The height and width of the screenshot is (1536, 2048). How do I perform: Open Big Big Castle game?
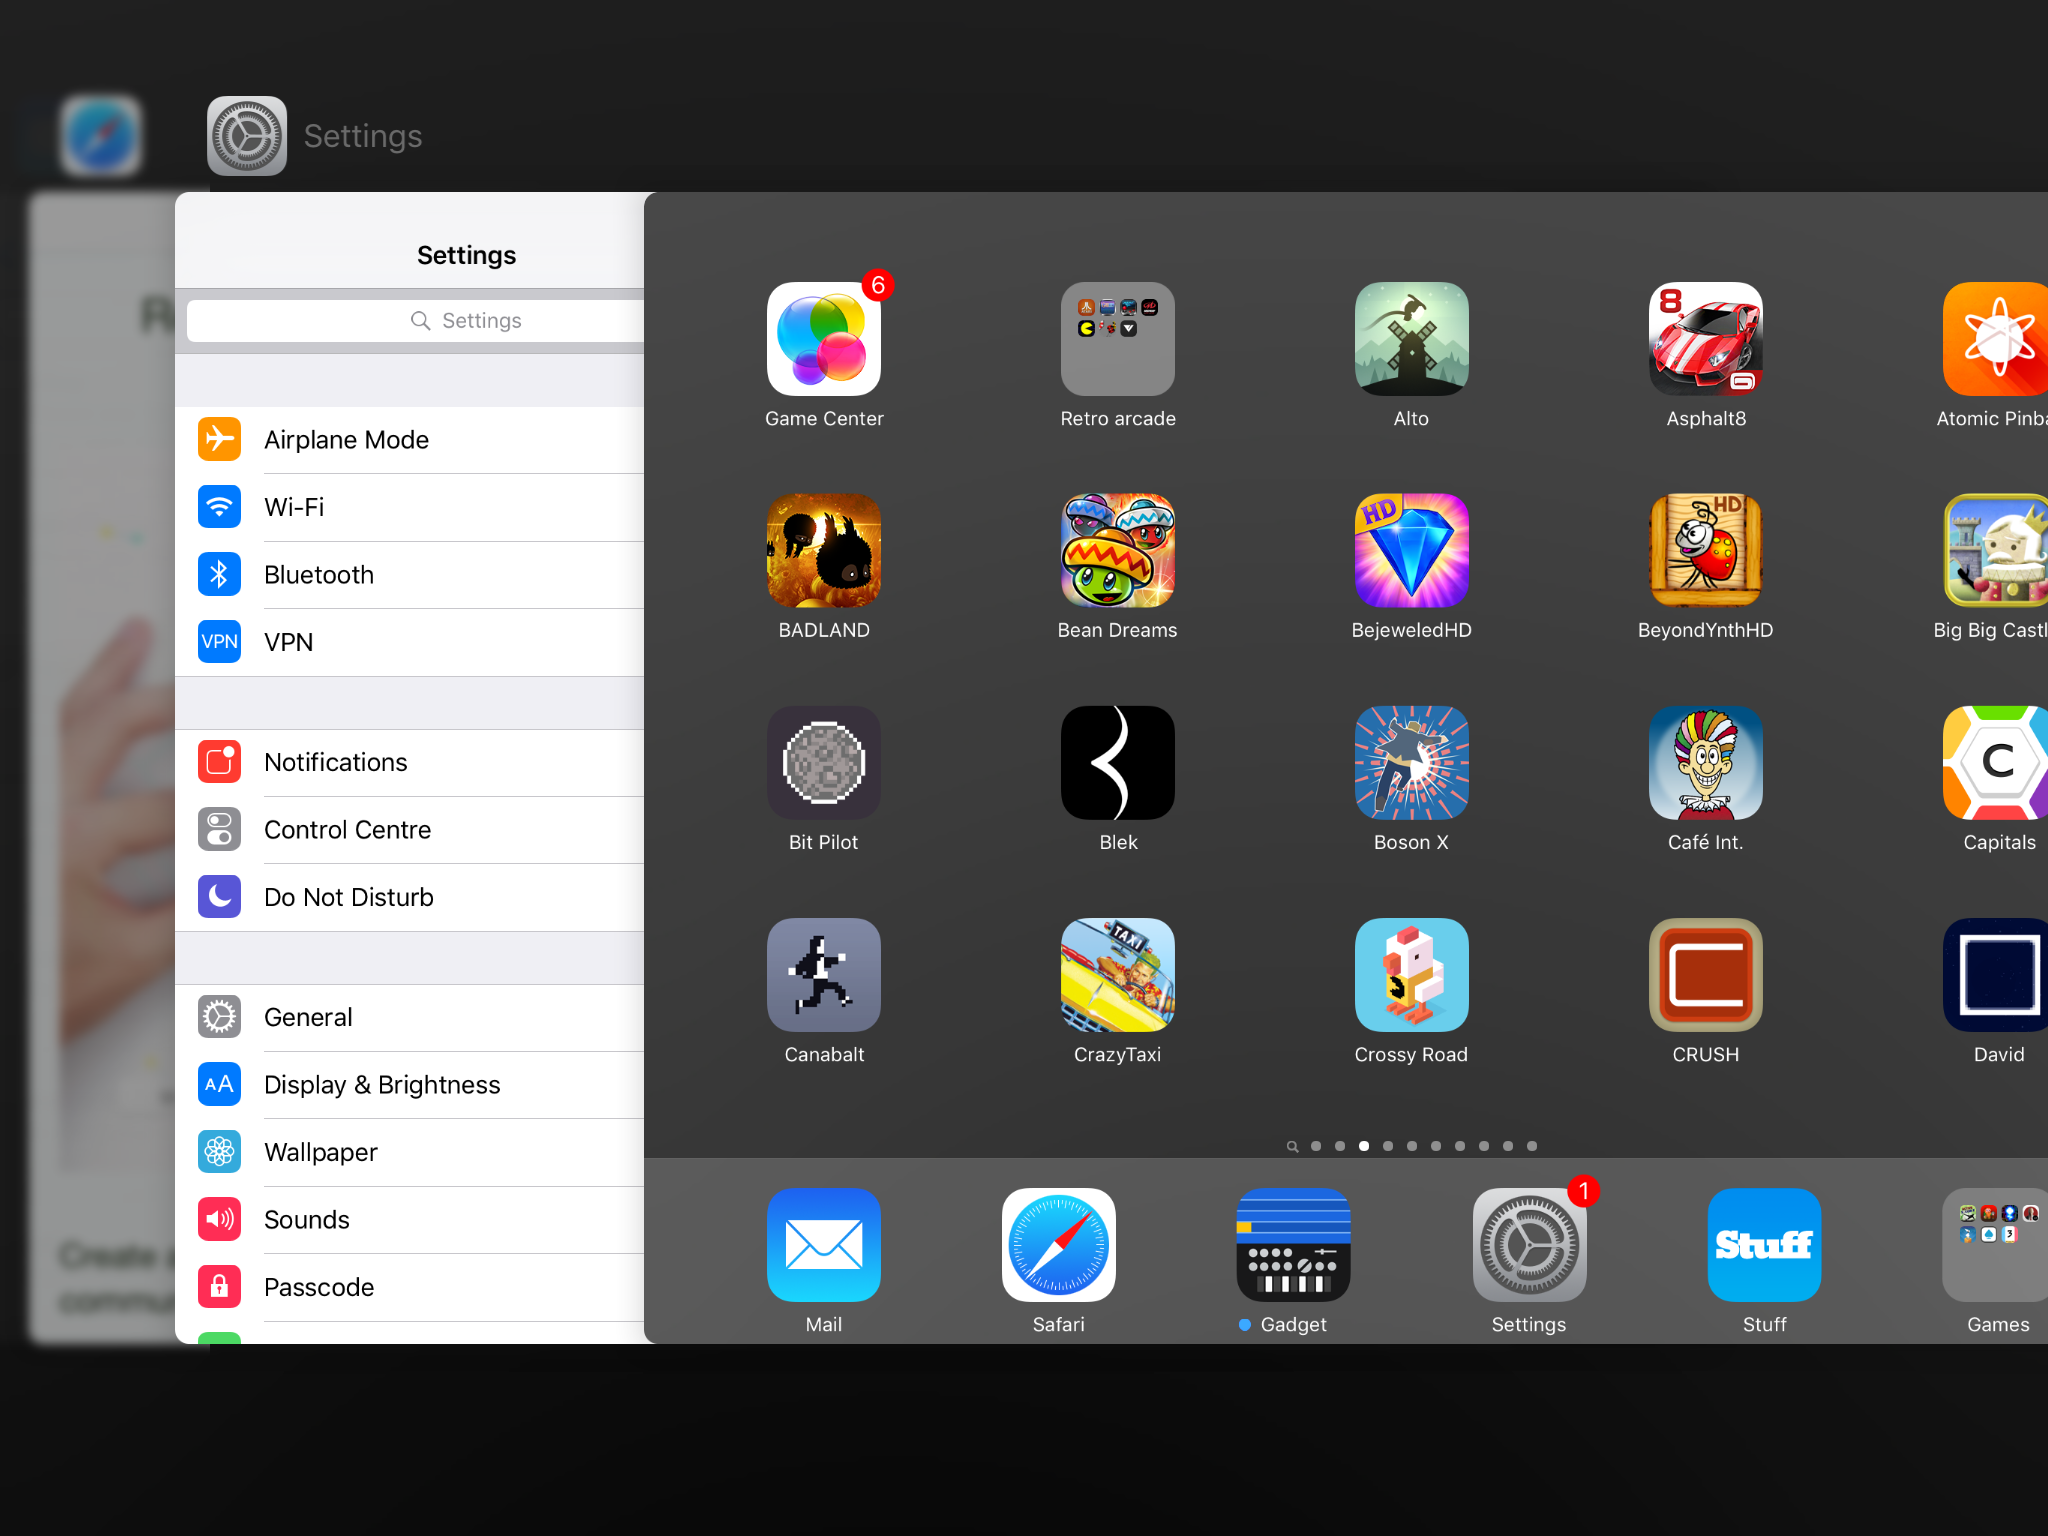pos(1996,551)
